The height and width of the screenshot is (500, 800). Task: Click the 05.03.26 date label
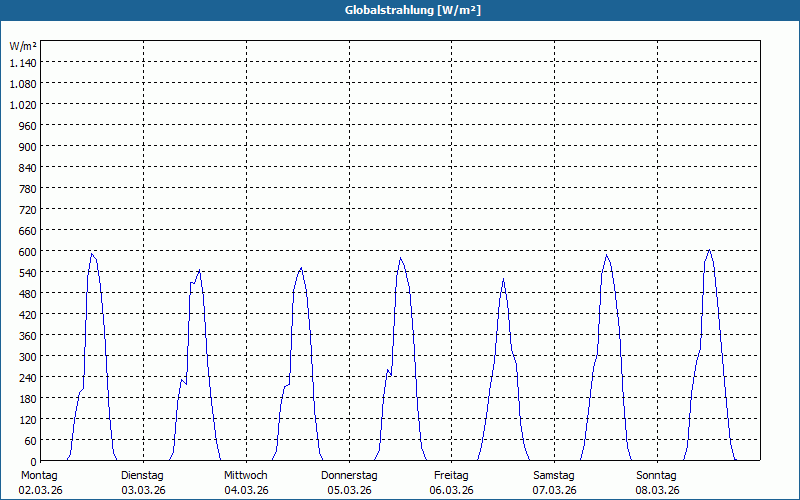pos(349,491)
